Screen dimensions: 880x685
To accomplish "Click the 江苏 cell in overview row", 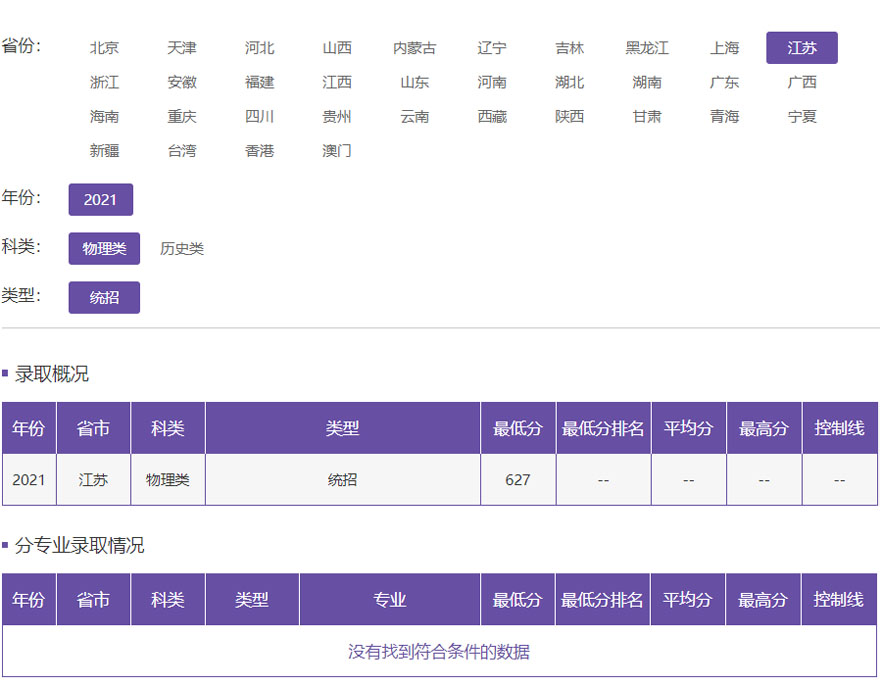I will (x=93, y=480).
